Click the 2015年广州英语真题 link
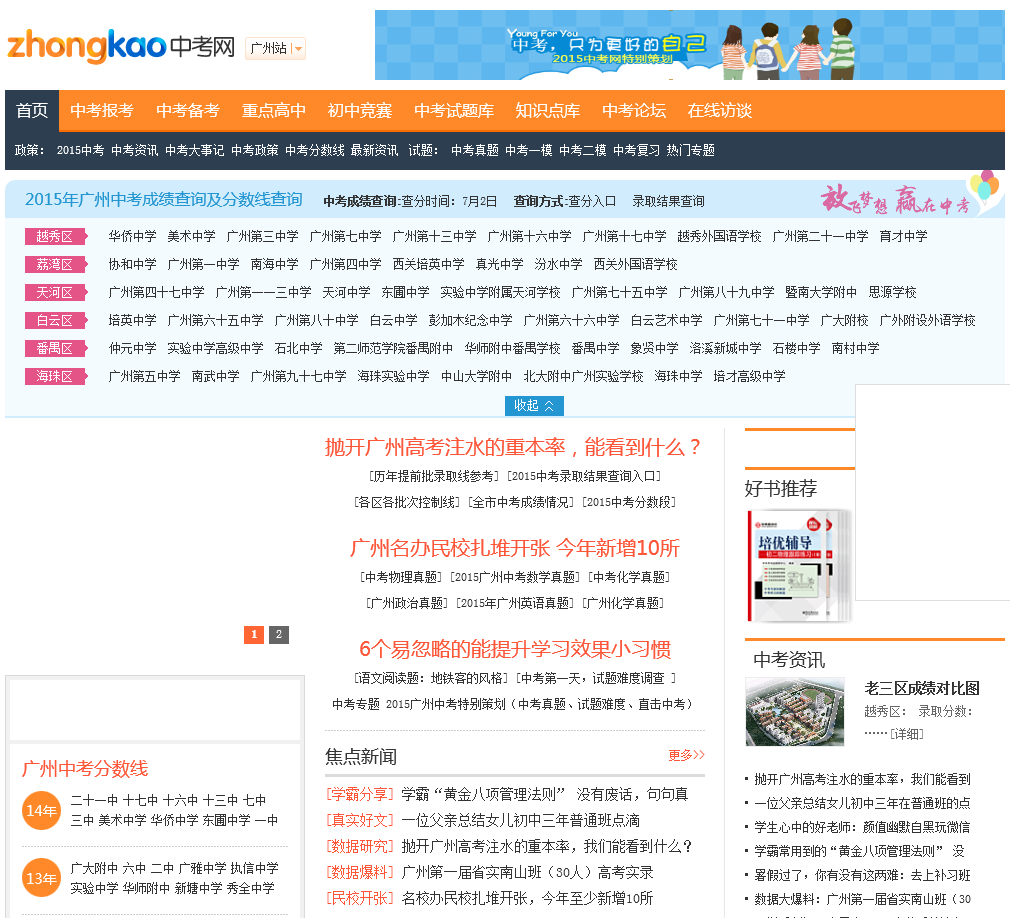 coord(515,603)
